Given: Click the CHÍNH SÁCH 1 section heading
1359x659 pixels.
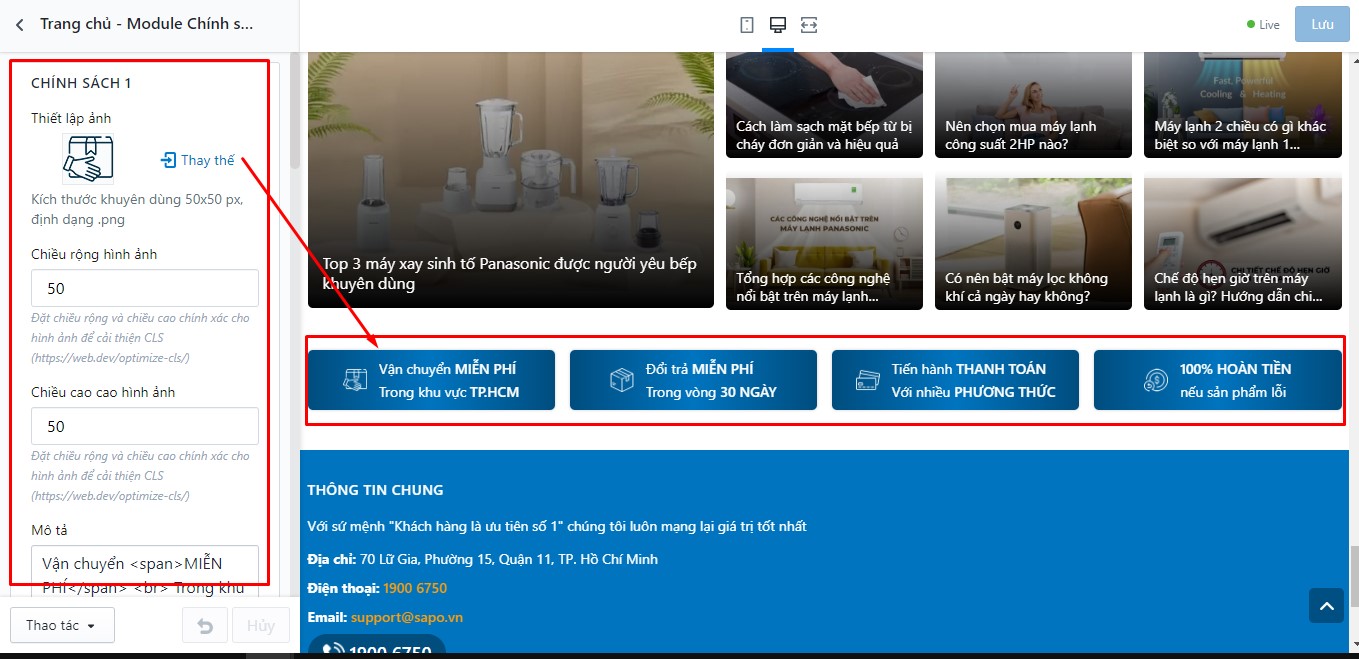Looking at the screenshot, I should click(x=81, y=83).
